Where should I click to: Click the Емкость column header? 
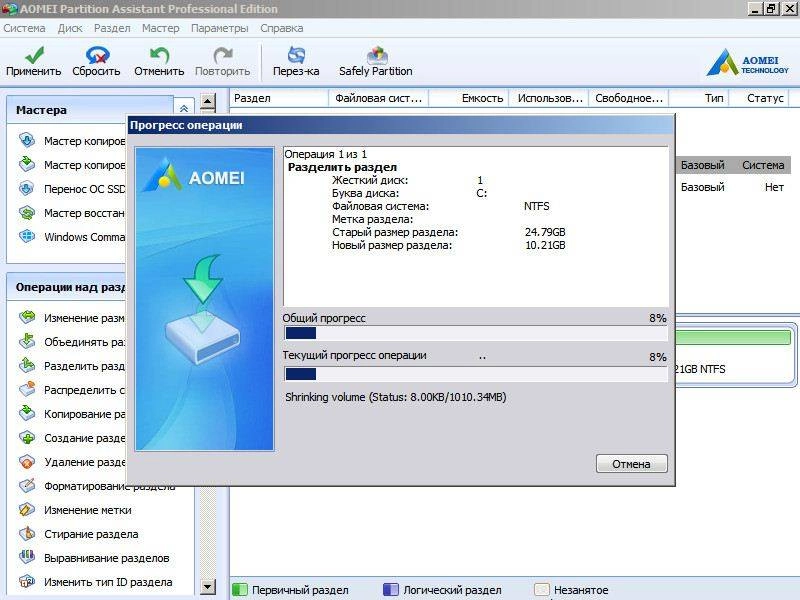470,98
